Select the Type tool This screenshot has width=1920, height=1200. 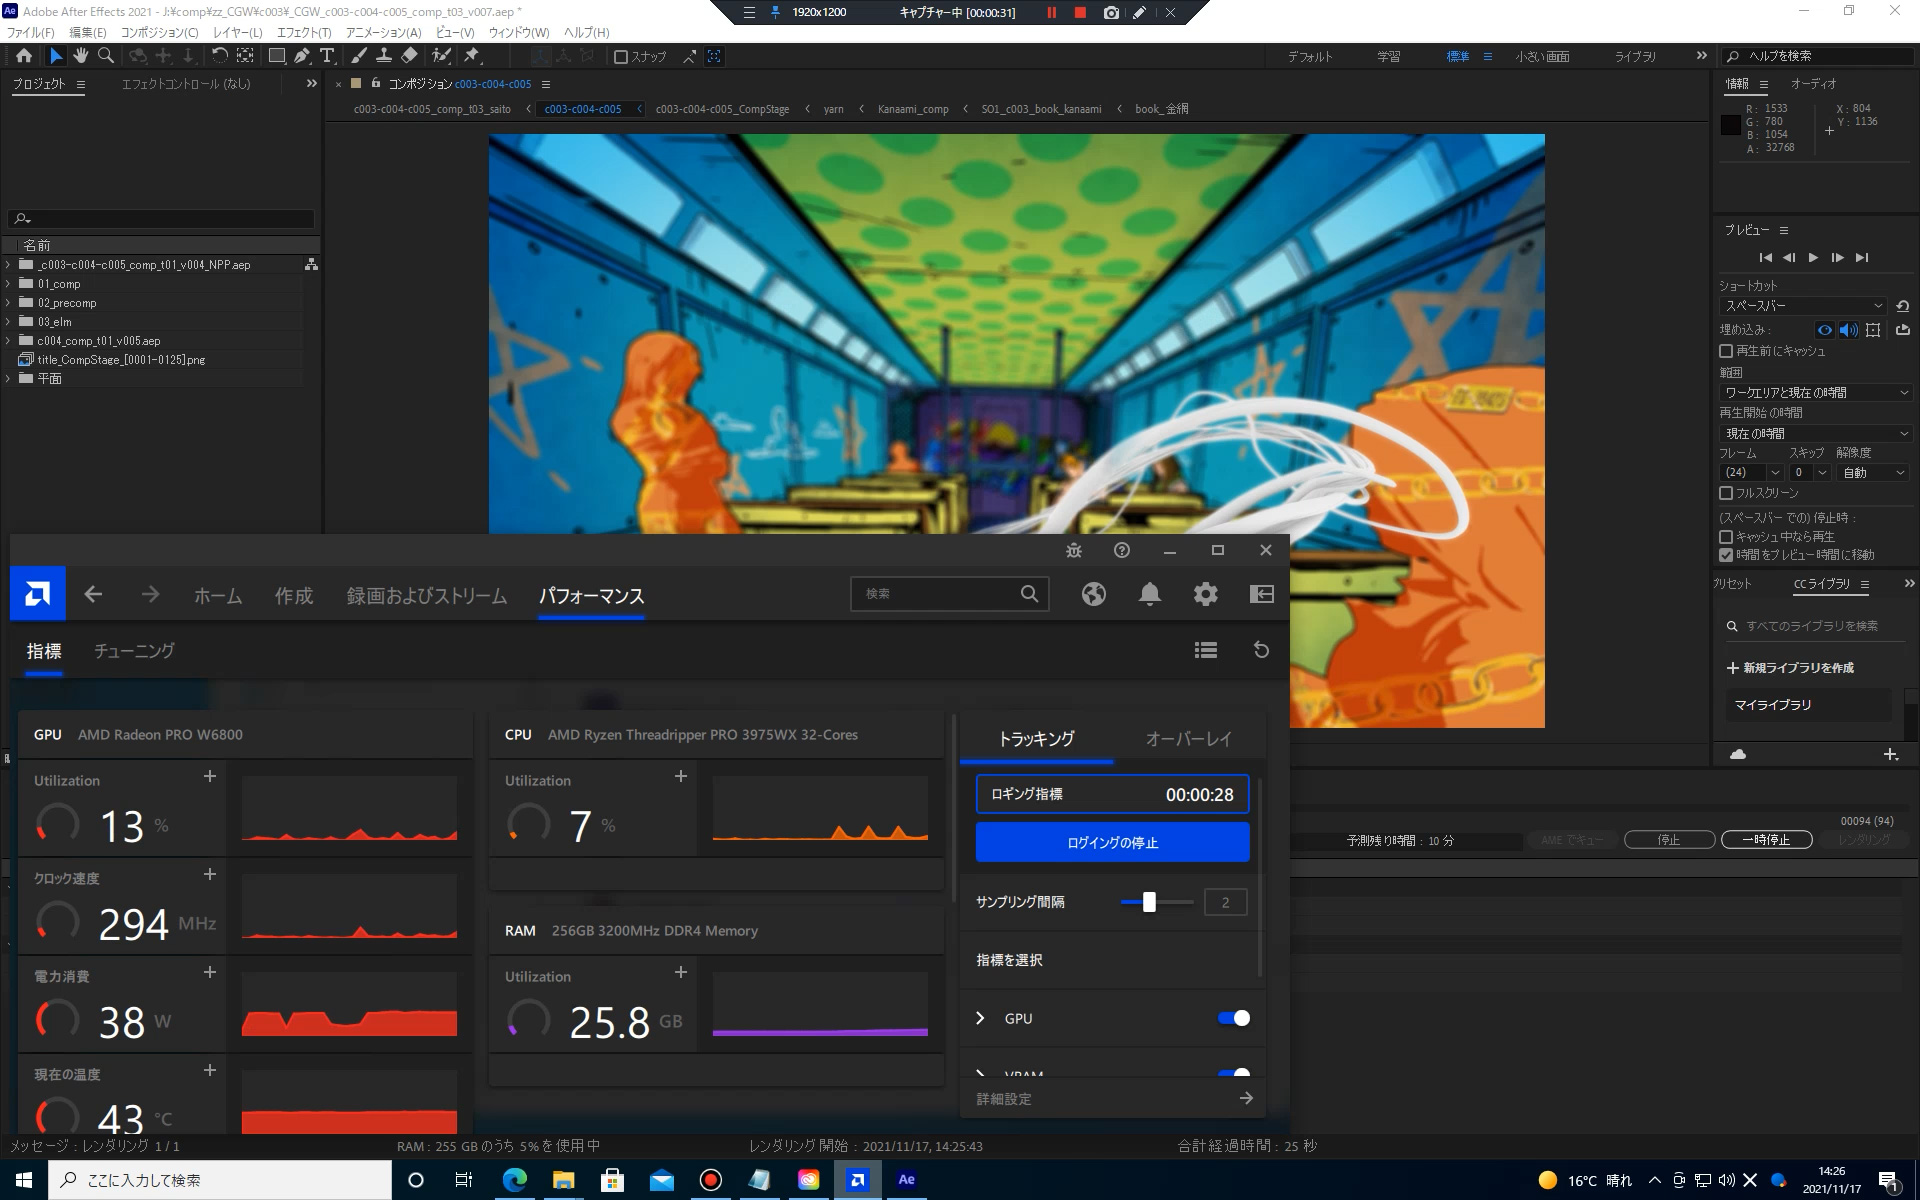click(x=327, y=56)
